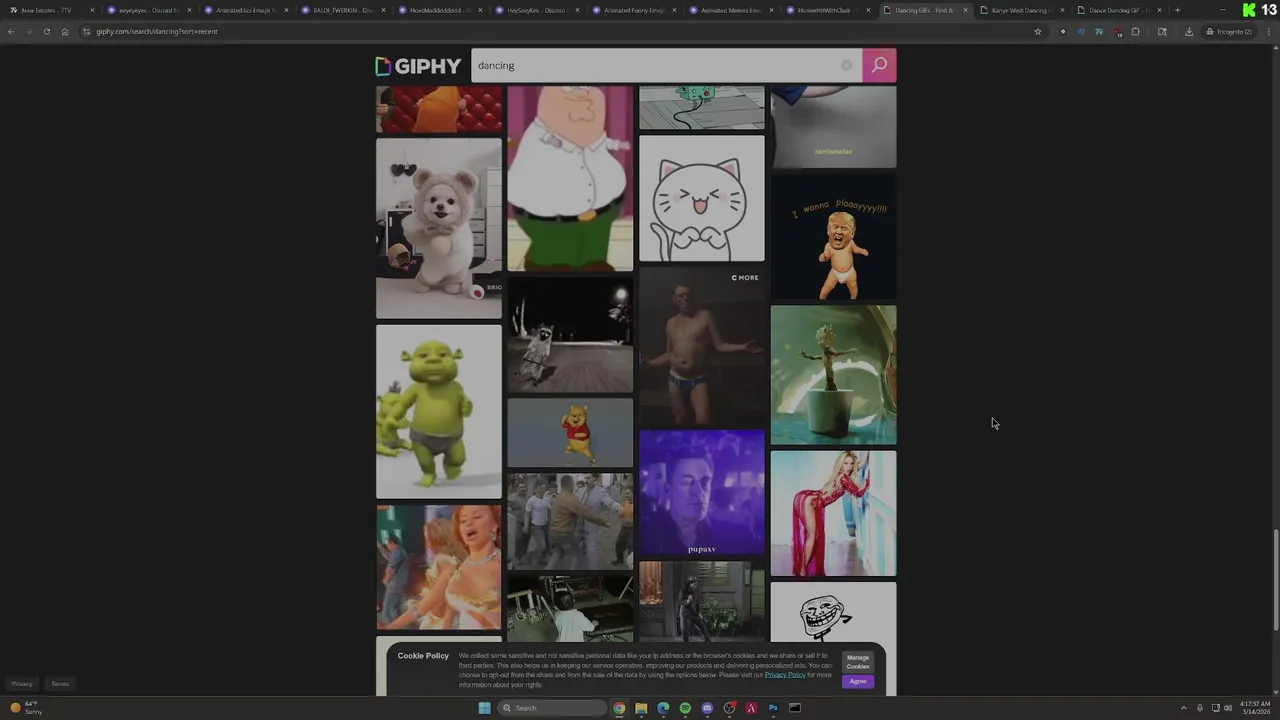Open the site info icon in address bar
Viewport: 1280px width, 720px height.
[x=87, y=31]
